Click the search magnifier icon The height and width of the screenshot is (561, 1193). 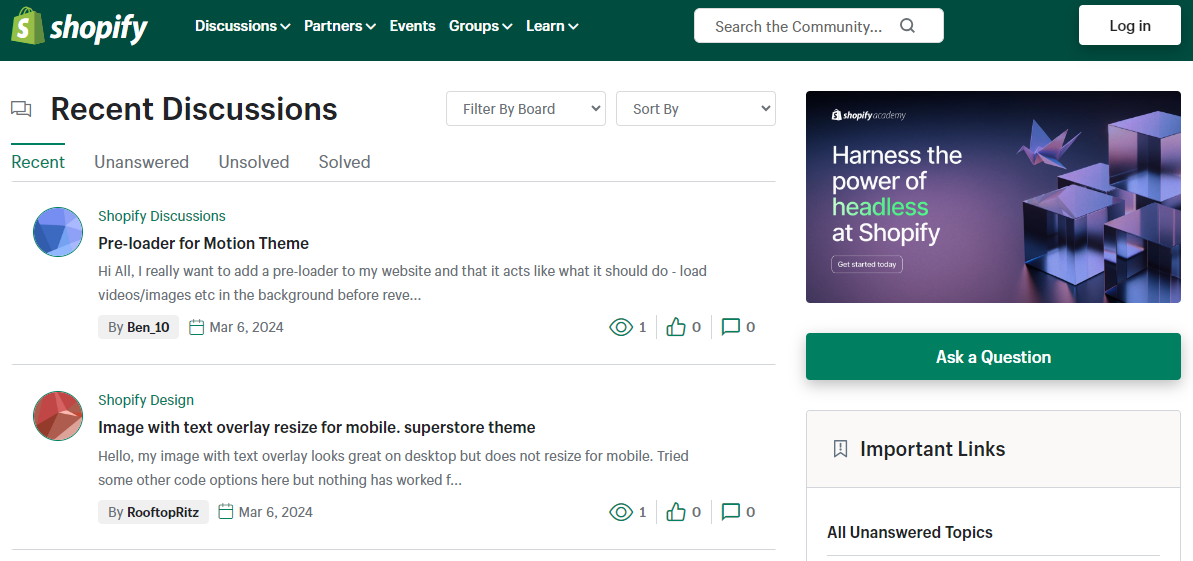point(907,26)
